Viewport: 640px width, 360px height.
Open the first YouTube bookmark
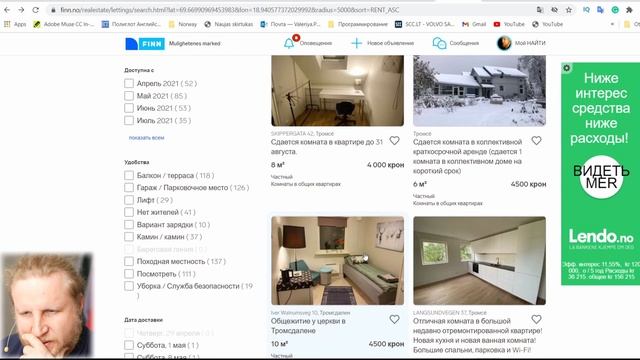pyautogui.click(x=509, y=24)
